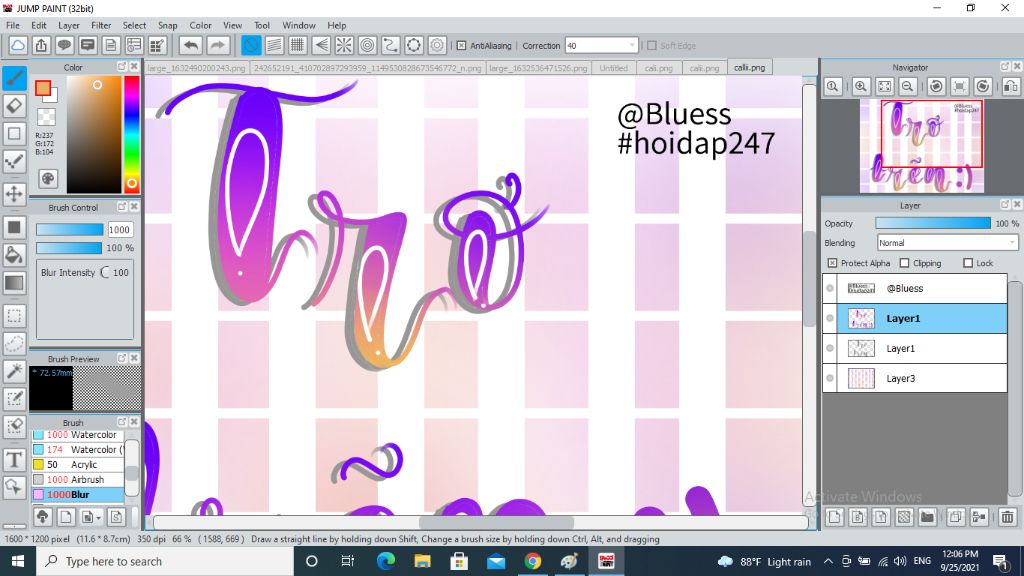Rotate canvas left in Navigator
The width and height of the screenshot is (1024, 576).
pos(936,86)
